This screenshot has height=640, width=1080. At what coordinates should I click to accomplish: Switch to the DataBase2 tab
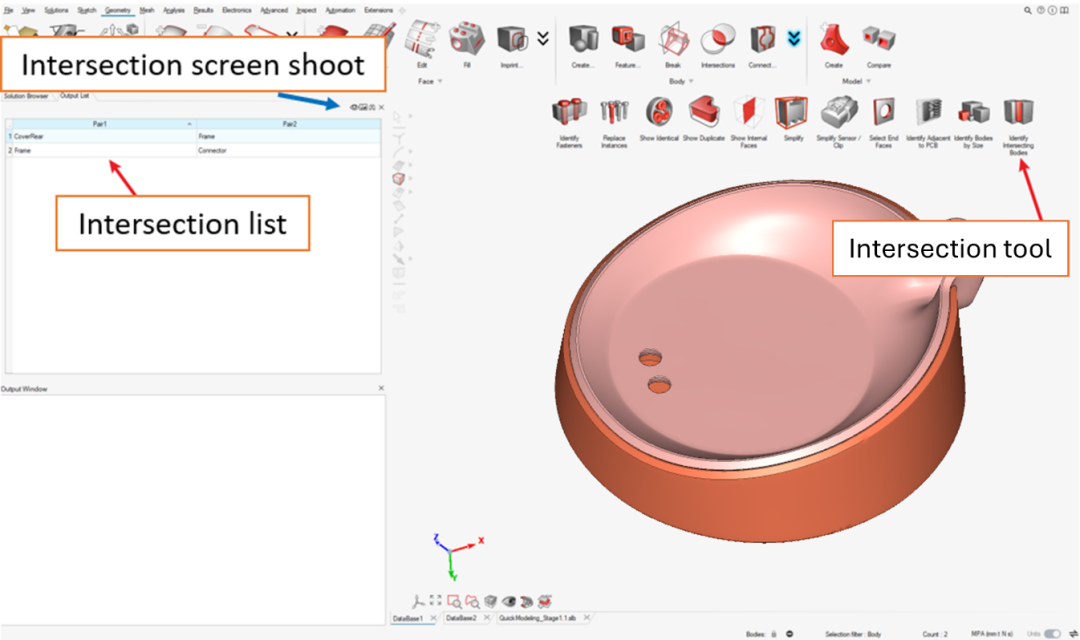[461, 619]
